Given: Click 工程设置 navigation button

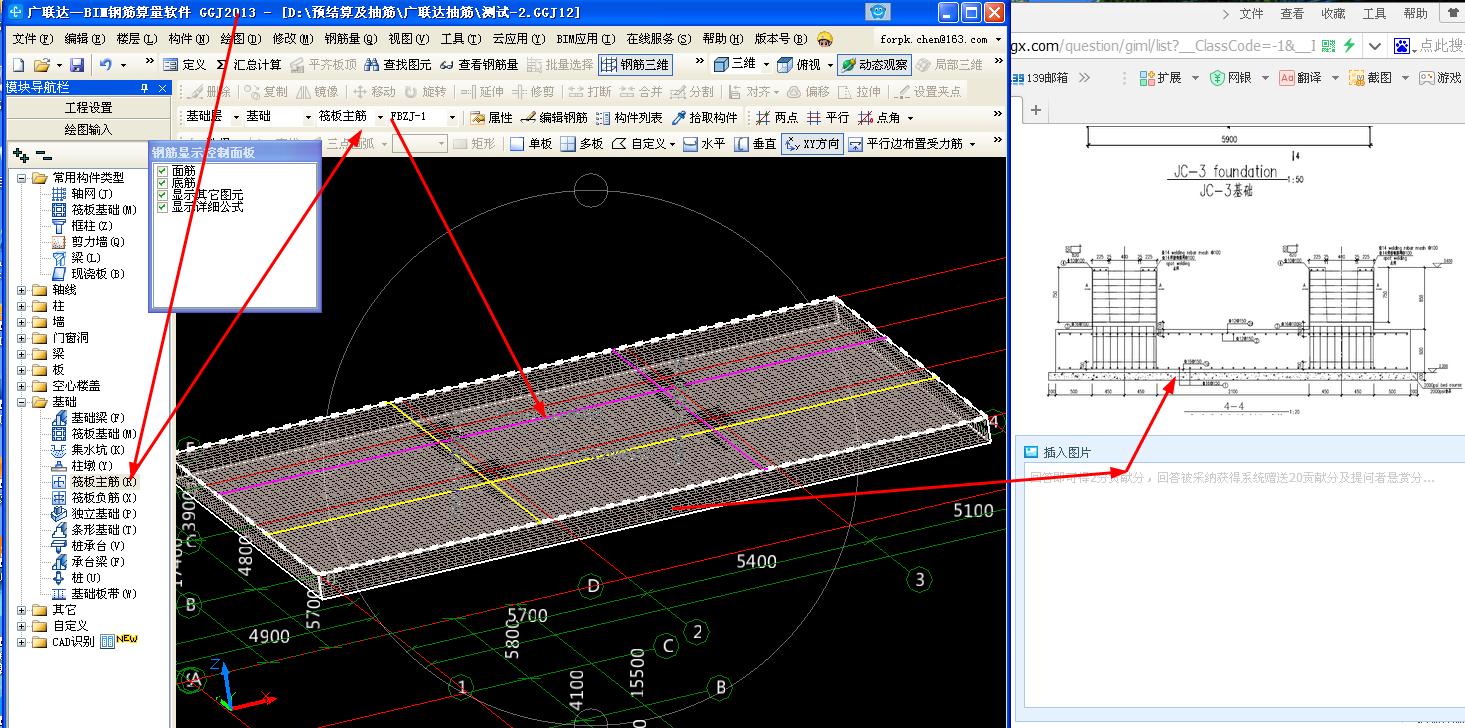Looking at the screenshot, I should [x=88, y=108].
